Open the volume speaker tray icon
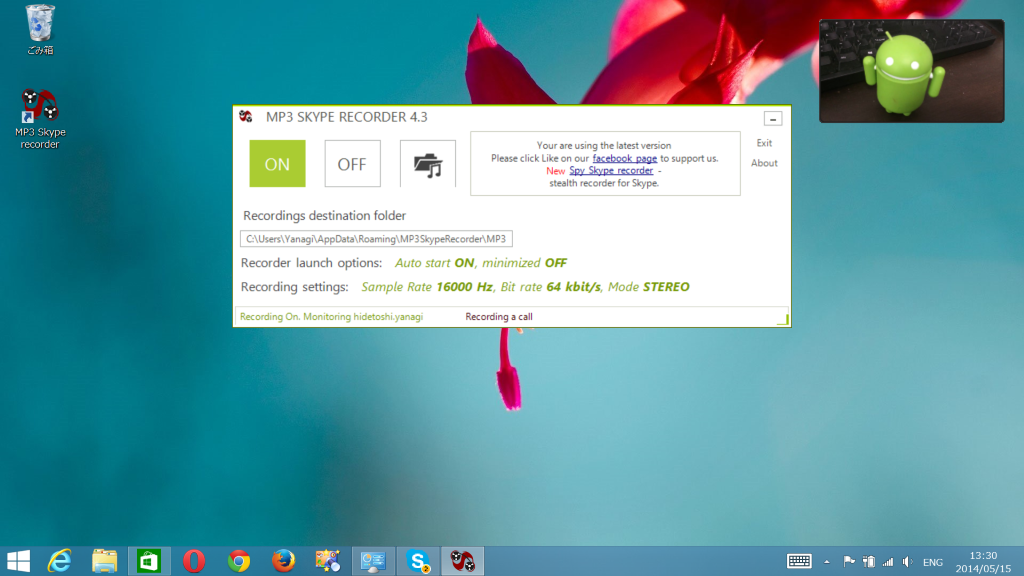 908,561
